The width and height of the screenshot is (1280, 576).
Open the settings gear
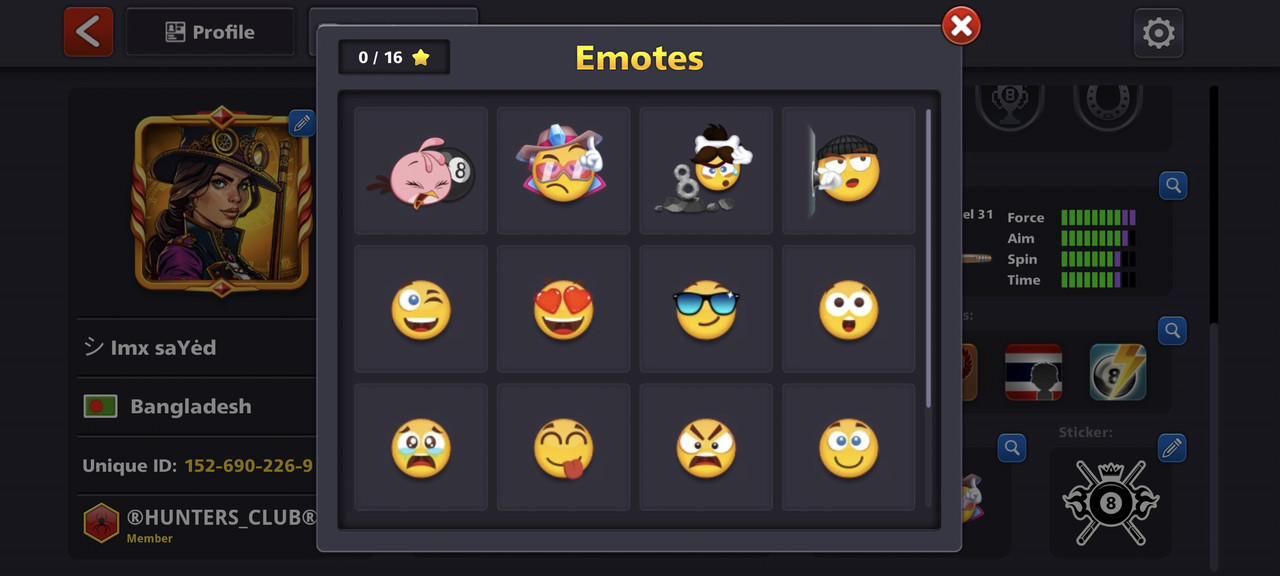[x=1158, y=33]
